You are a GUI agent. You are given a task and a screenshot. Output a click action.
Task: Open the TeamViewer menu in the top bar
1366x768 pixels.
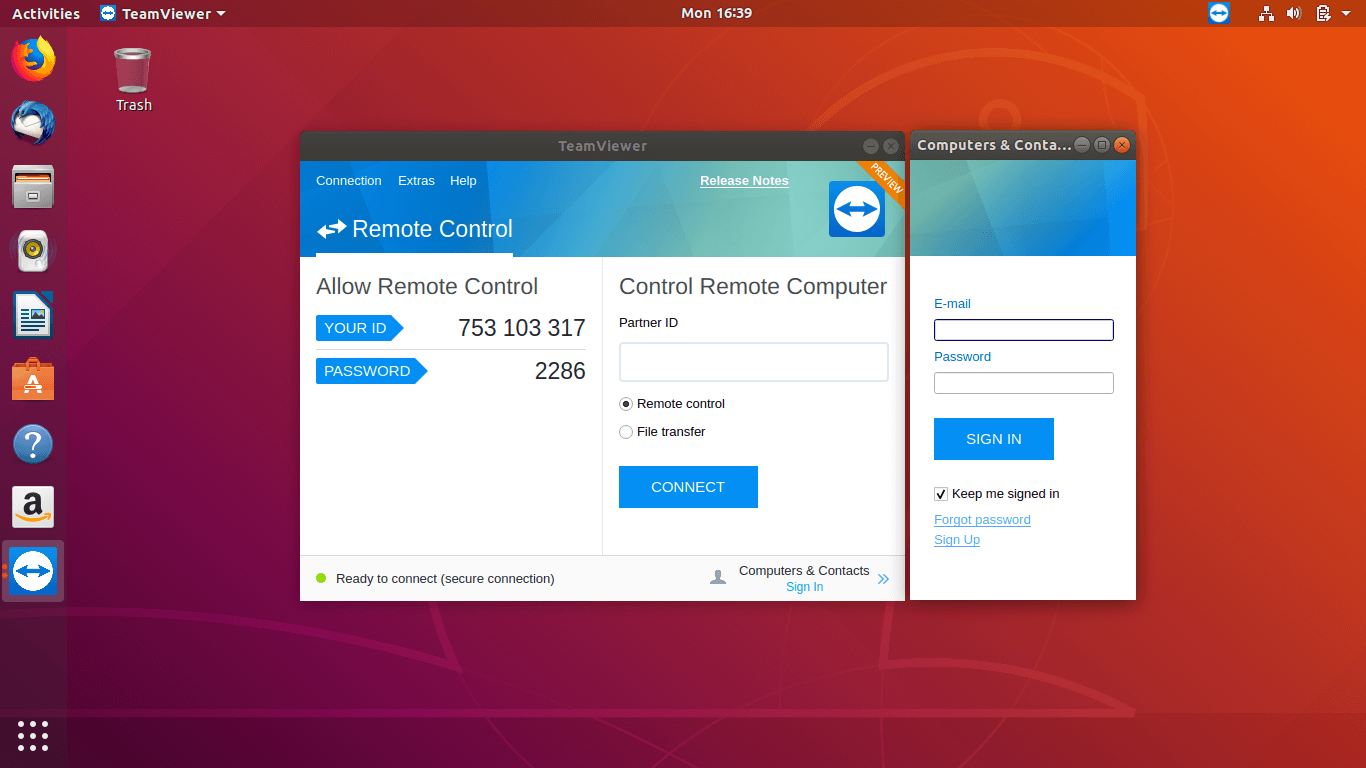click(162, 13)
